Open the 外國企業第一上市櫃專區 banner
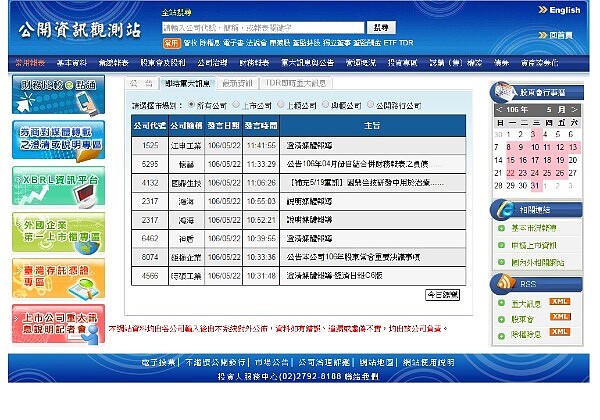This screenshot has width=600, height=420. point(58,232)
